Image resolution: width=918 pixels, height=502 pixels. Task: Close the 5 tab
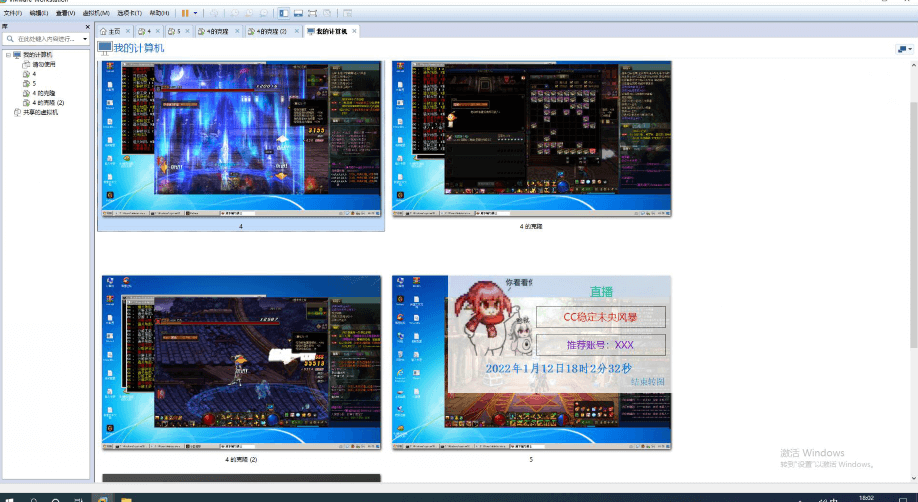pyautogui.click(x=187, y=31)
